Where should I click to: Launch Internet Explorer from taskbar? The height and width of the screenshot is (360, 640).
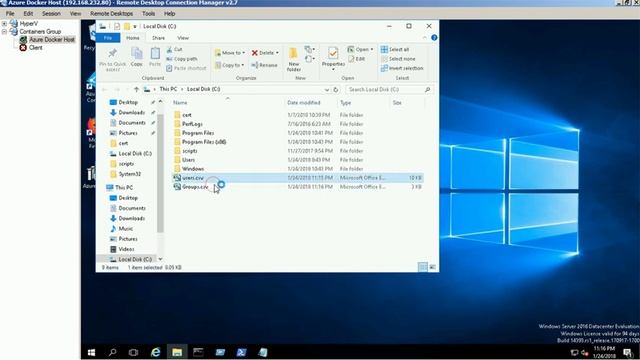tap(156, 352)
